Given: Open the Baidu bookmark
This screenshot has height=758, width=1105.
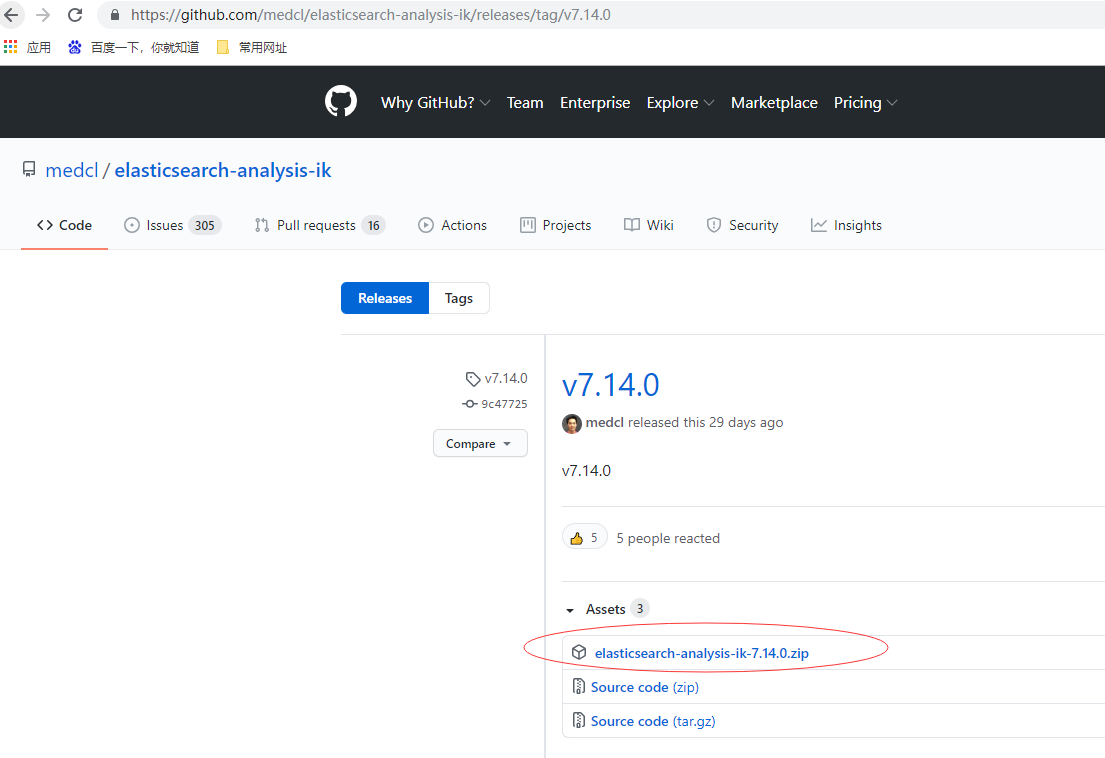Looking at the screenshot, I should click(x=134, y=47).
